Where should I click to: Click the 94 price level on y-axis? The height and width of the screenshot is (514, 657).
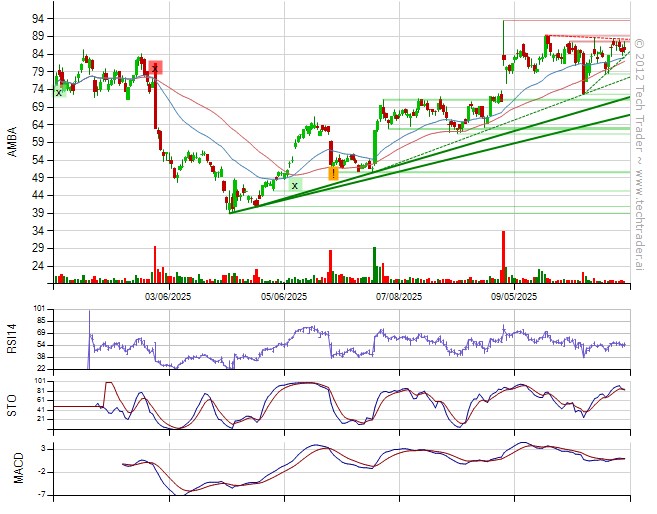point(35,19)
